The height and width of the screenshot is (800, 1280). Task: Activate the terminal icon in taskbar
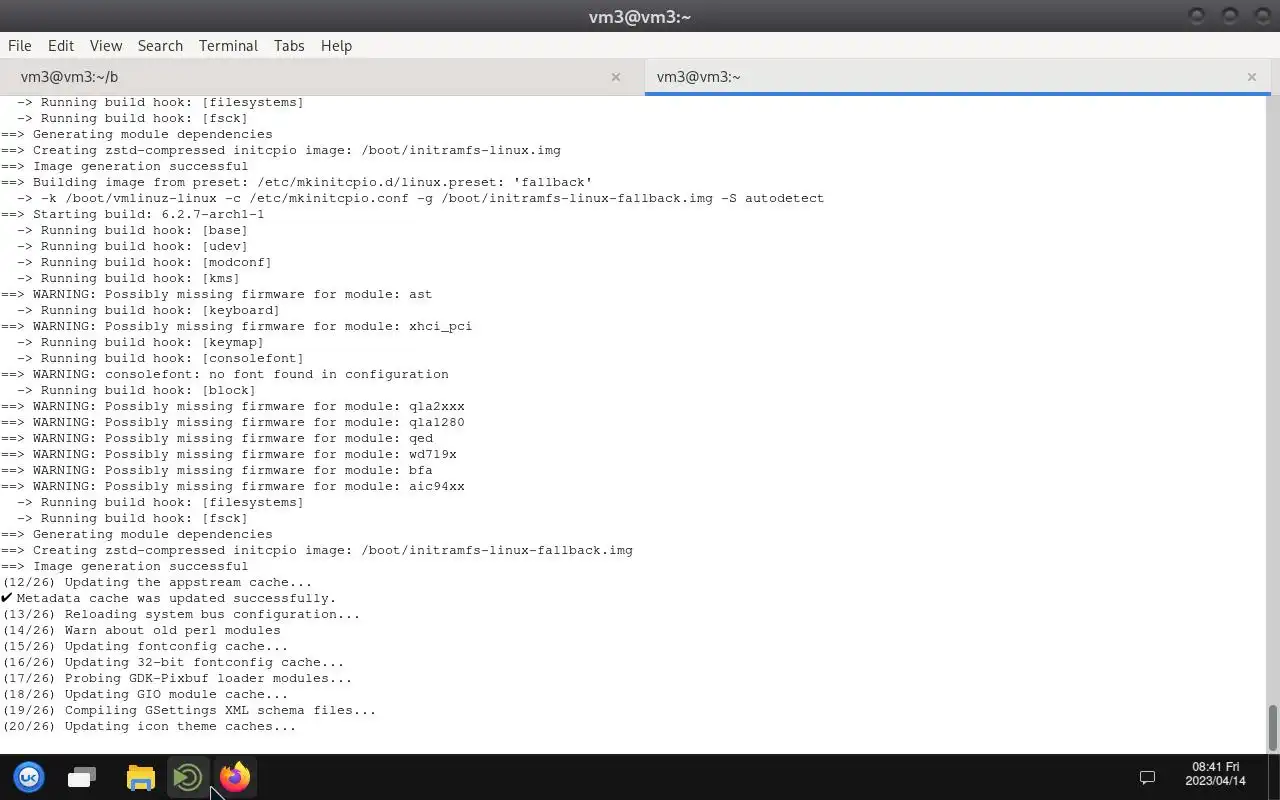(188, 777)
